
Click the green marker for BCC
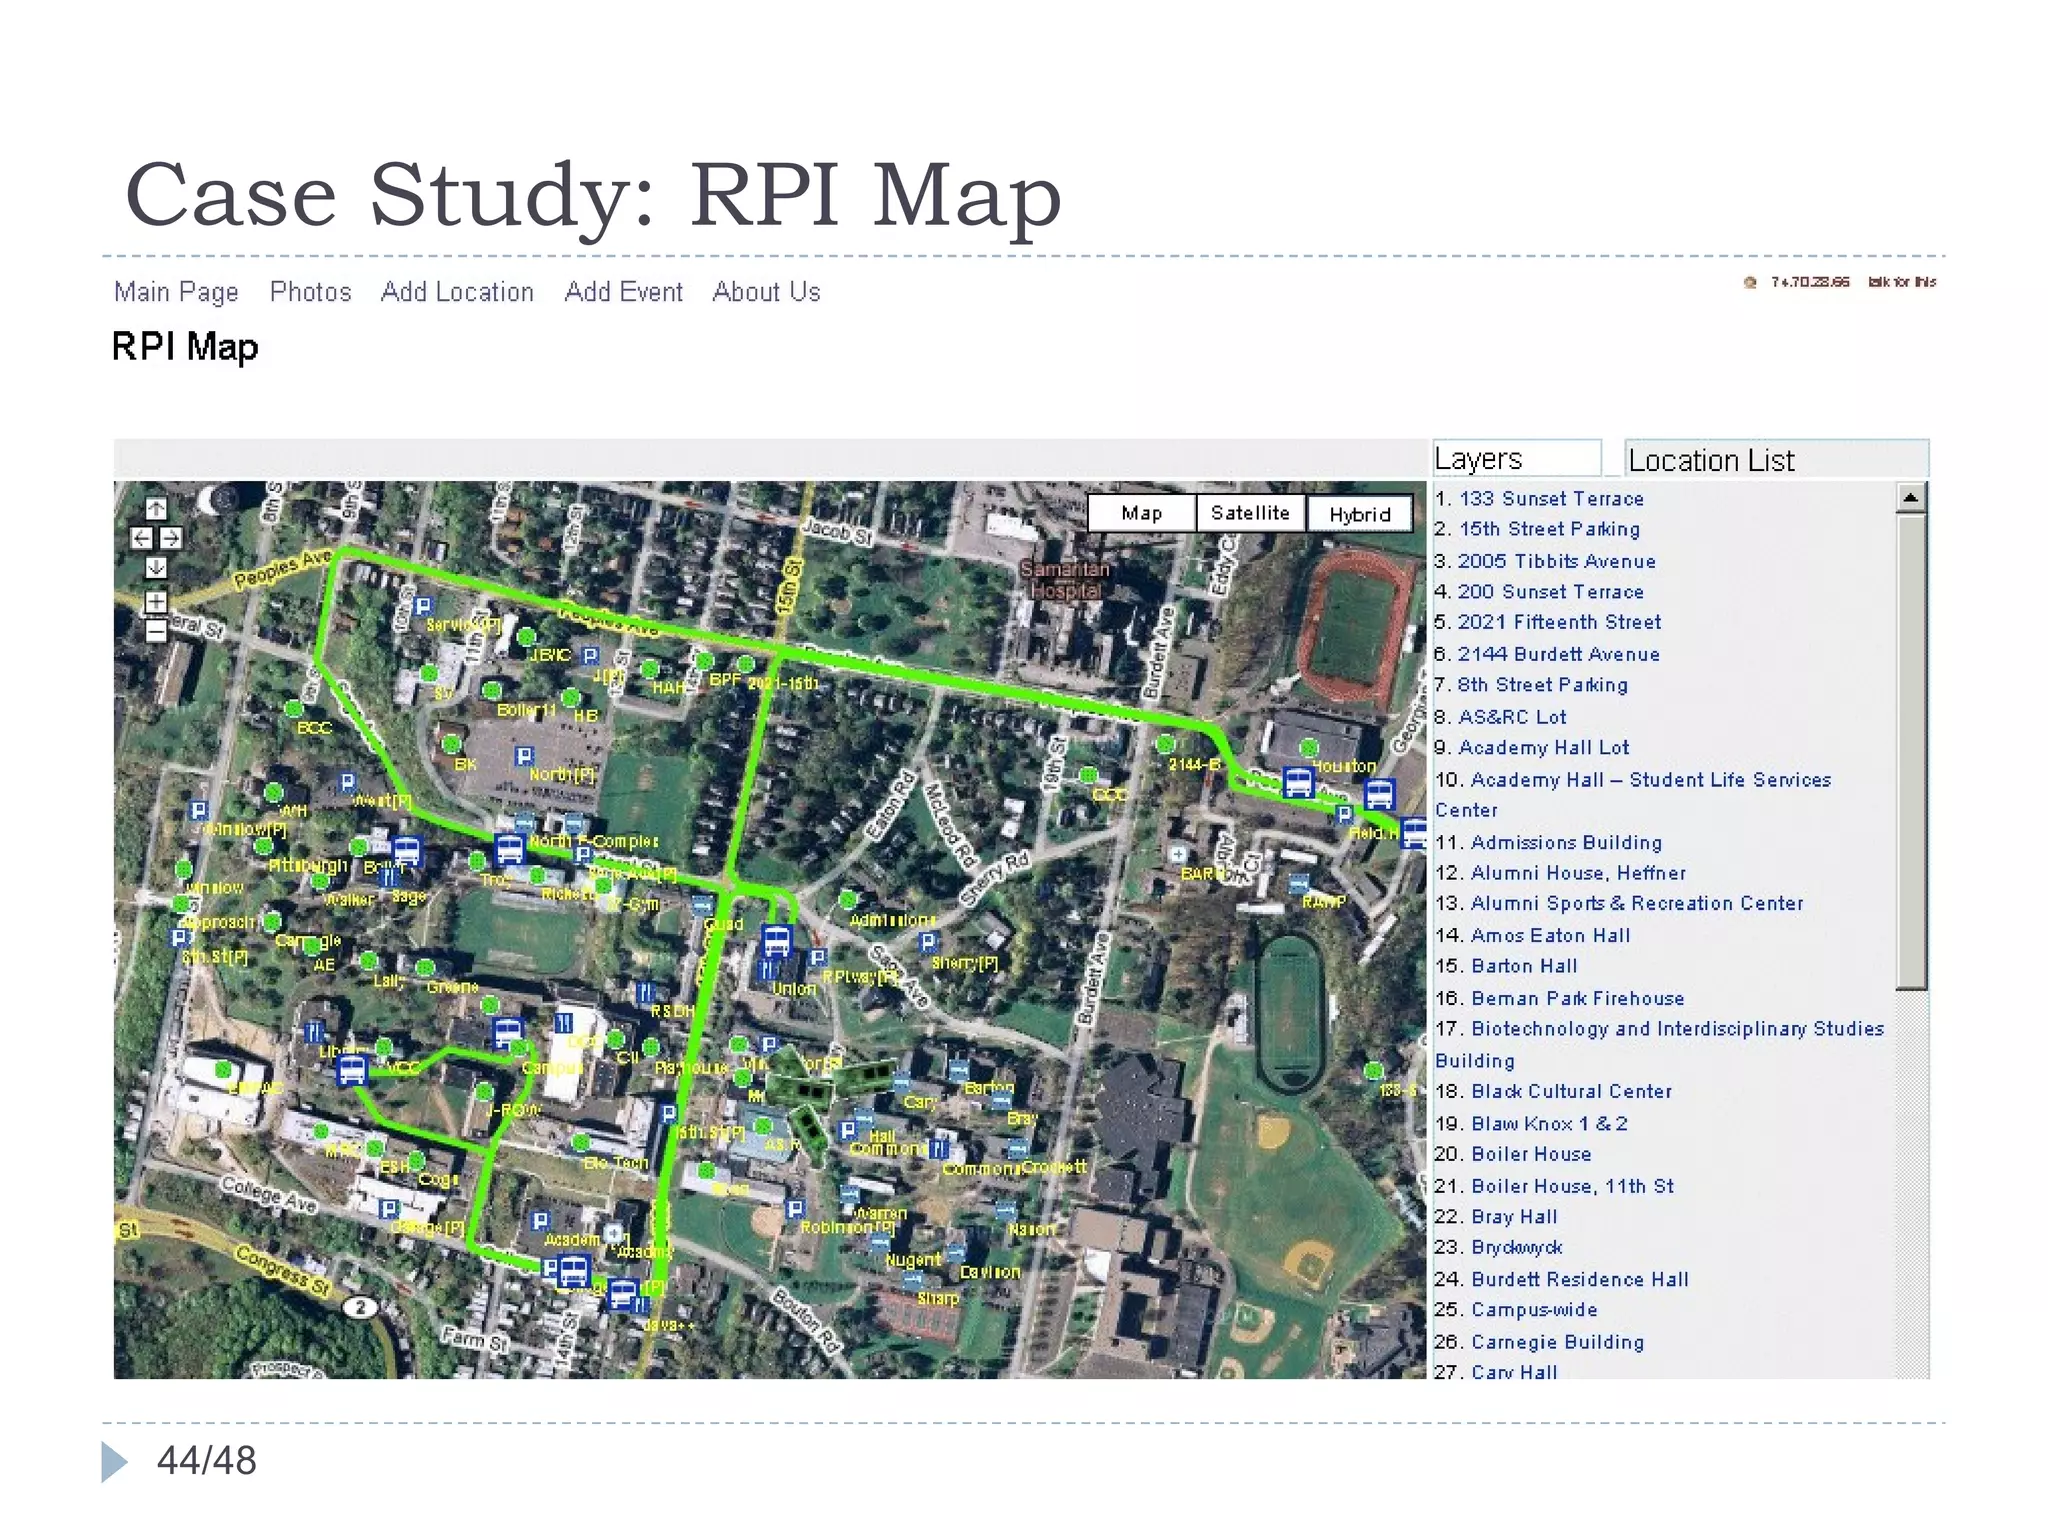coord(293,709)
